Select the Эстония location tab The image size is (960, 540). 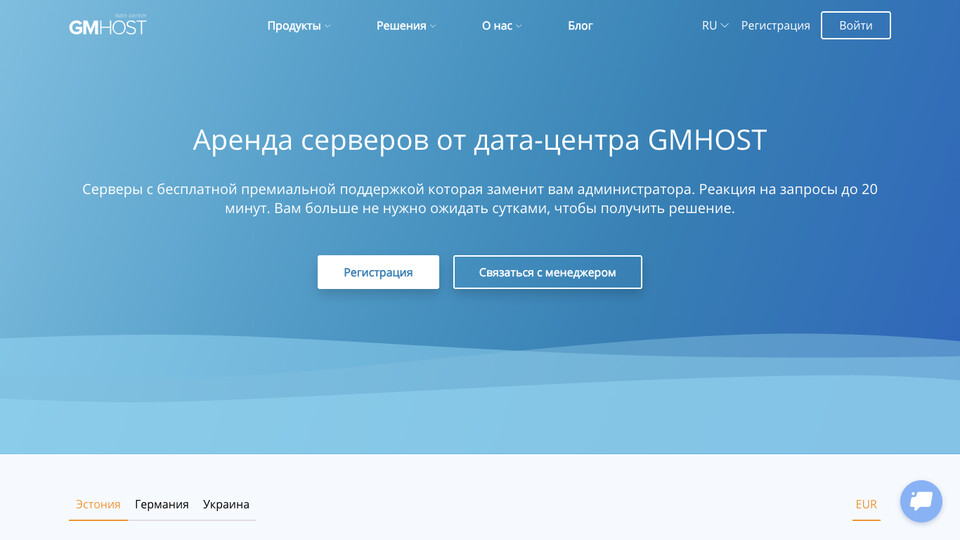(x=98, y=504)
